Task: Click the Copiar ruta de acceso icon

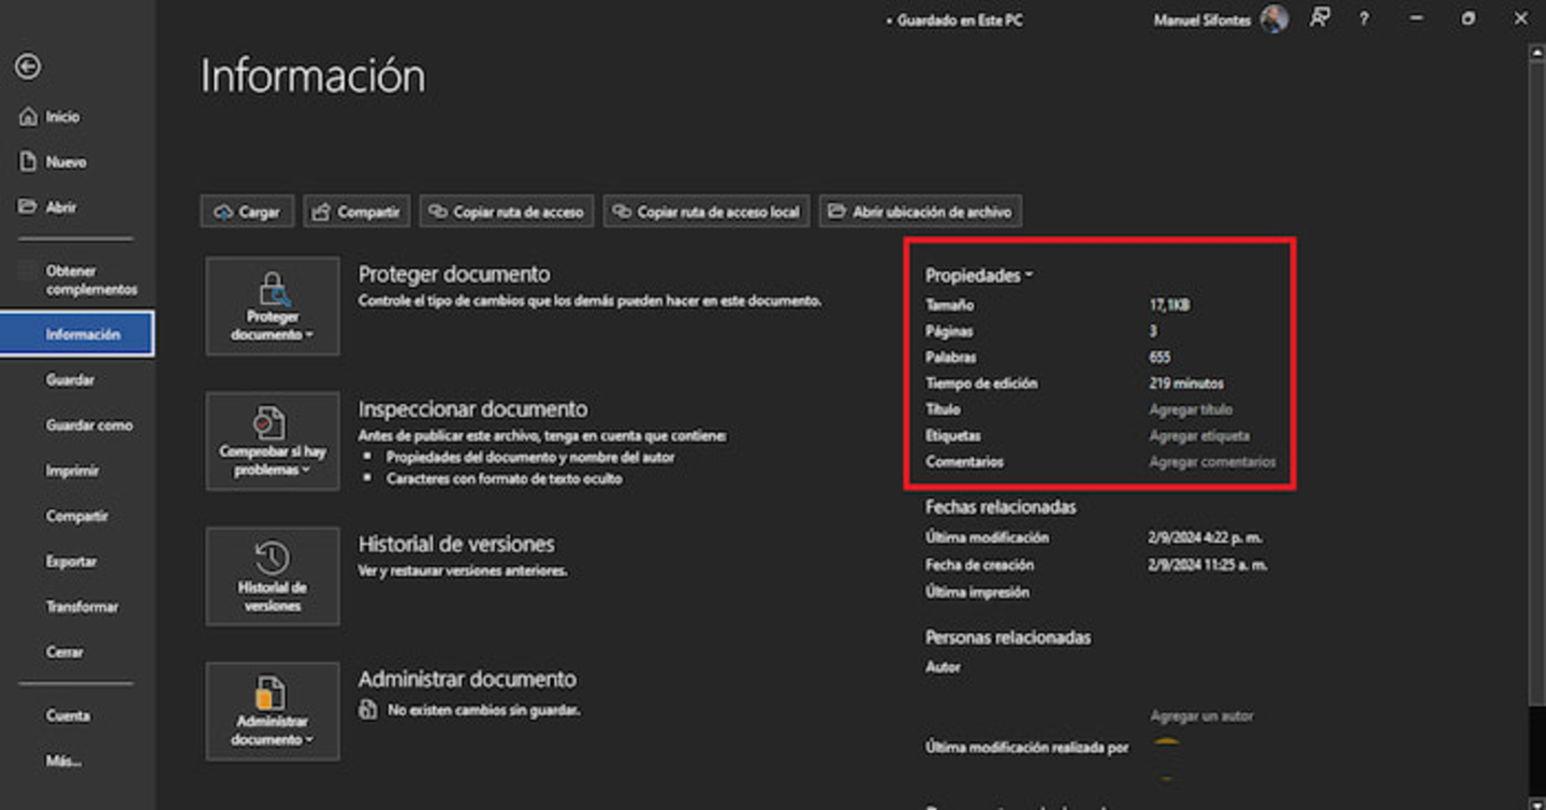Action: [x=437, y=211]
